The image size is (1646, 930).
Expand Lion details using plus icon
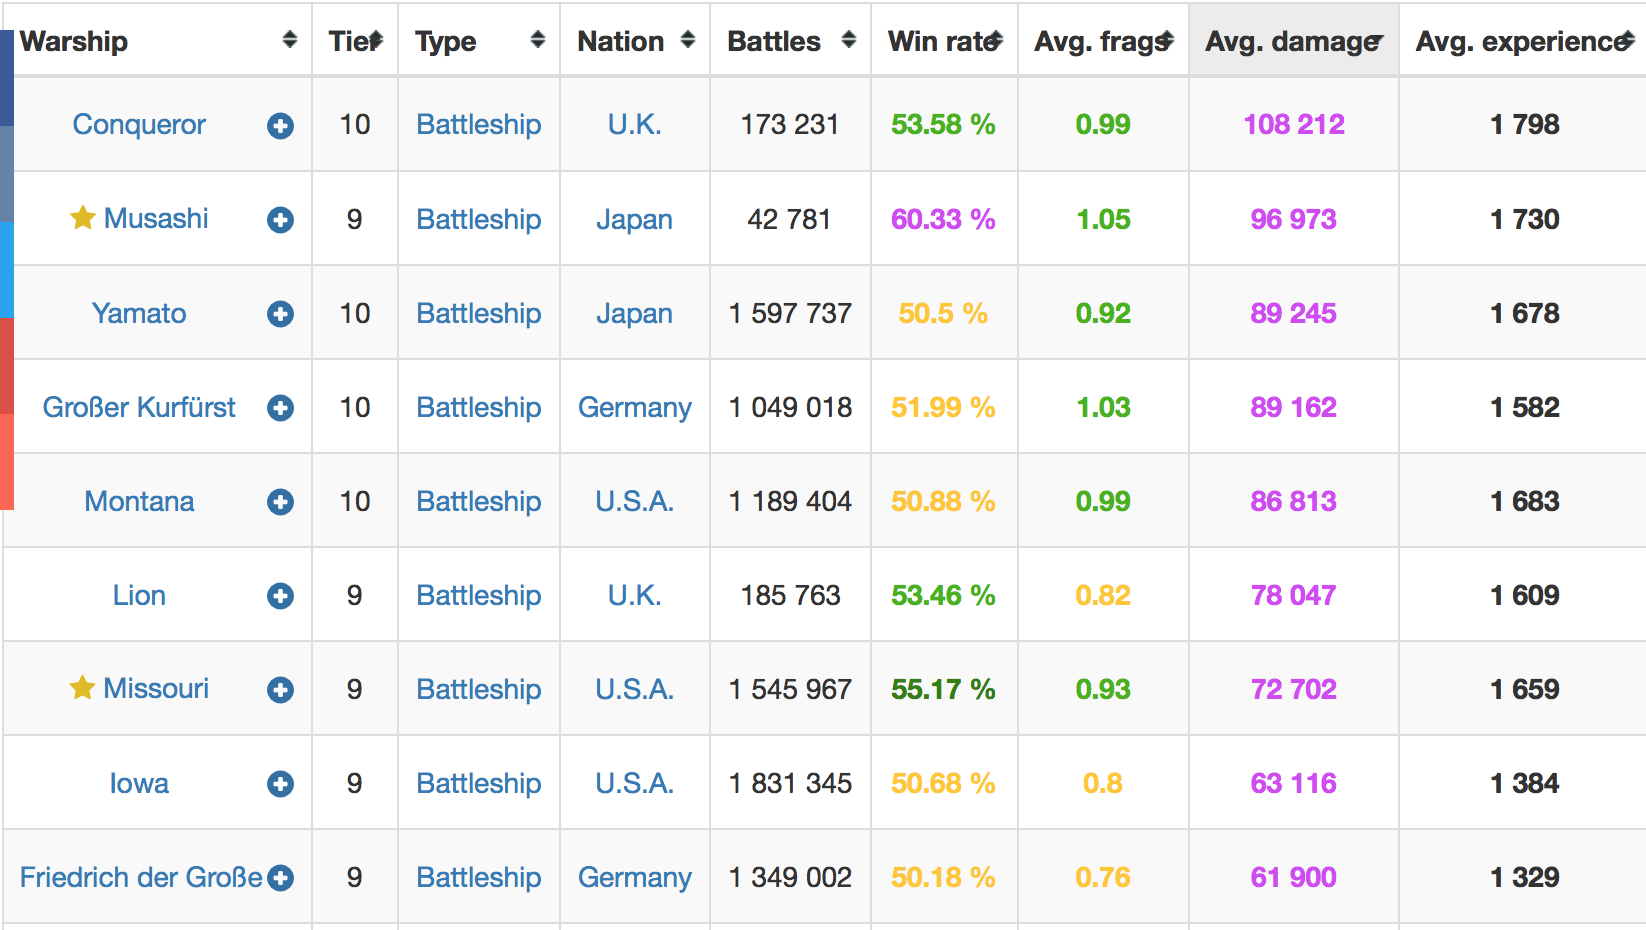280,596
